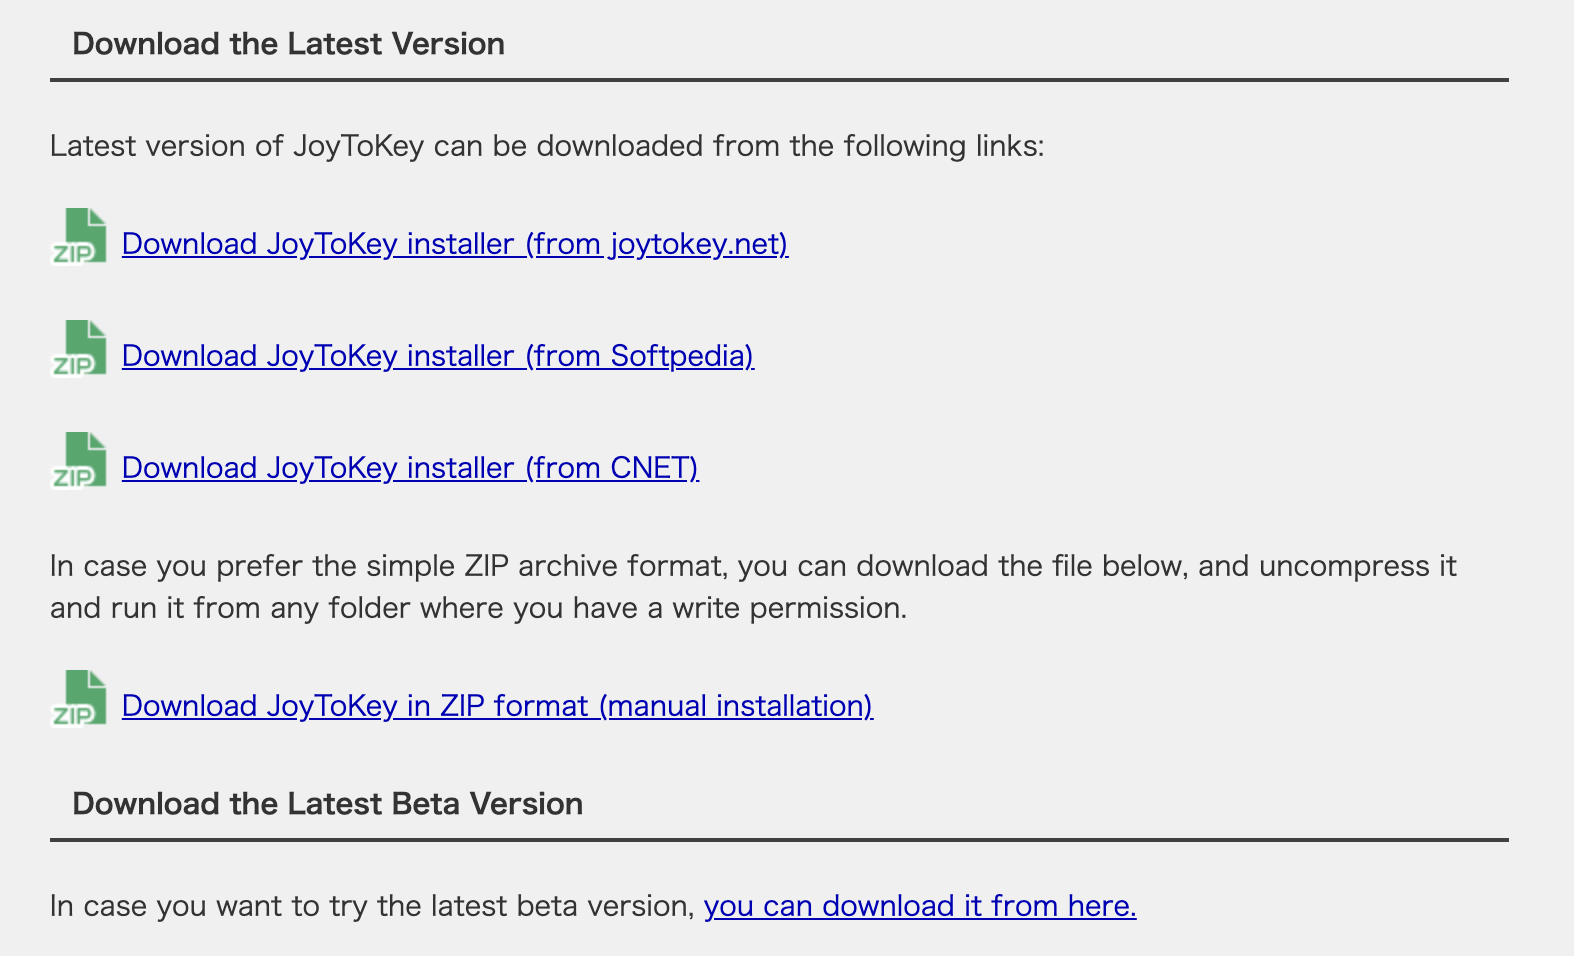The height and width of the screenshot is (956, 1574).
Task: Click the divider line under "Download the Latest Version"
Action: pos(779,80)
